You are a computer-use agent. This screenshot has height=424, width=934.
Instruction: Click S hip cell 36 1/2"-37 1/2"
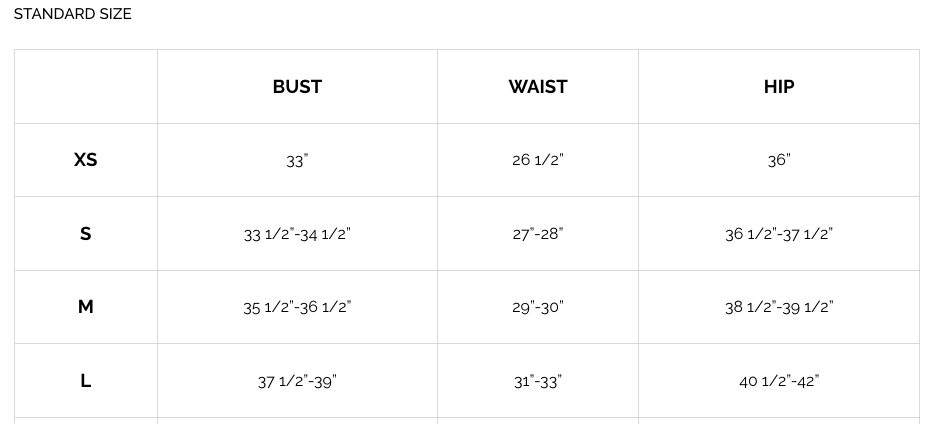779,234
